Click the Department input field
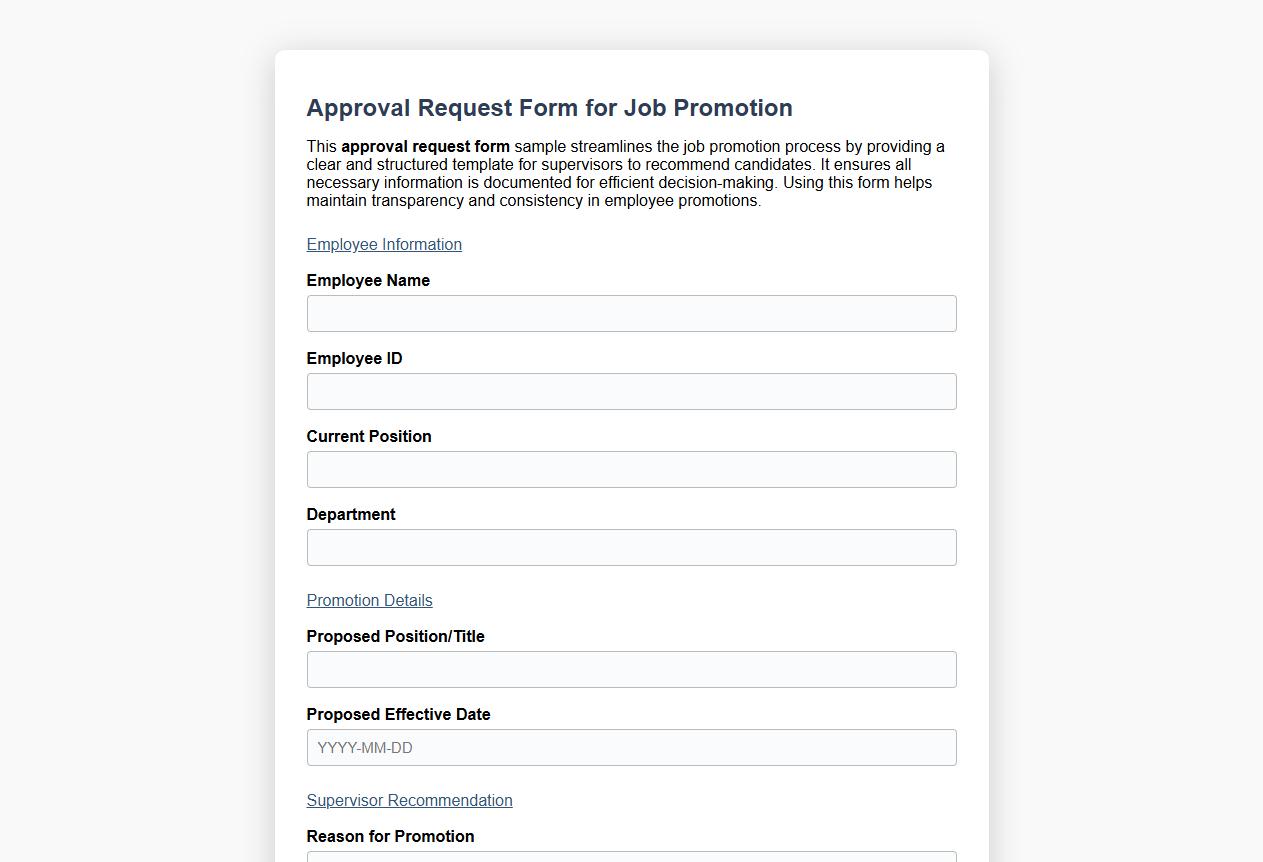The image size is (1263, 862). click(x=631, y=547)
